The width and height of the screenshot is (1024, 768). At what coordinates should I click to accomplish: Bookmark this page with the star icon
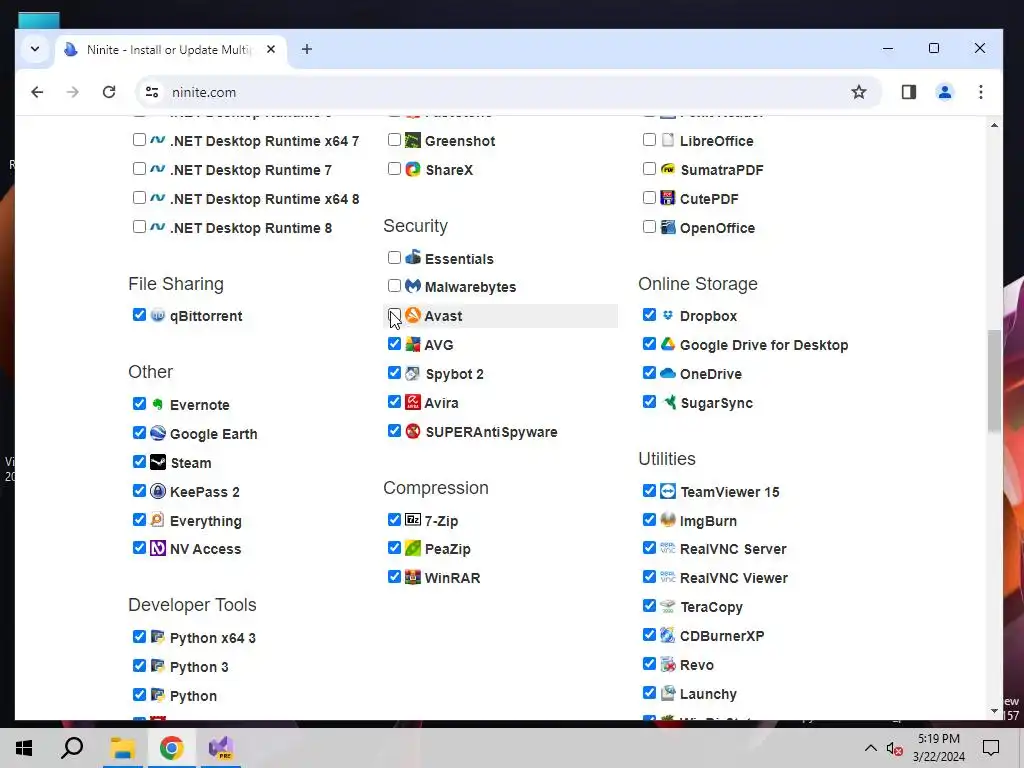(859, 92)
